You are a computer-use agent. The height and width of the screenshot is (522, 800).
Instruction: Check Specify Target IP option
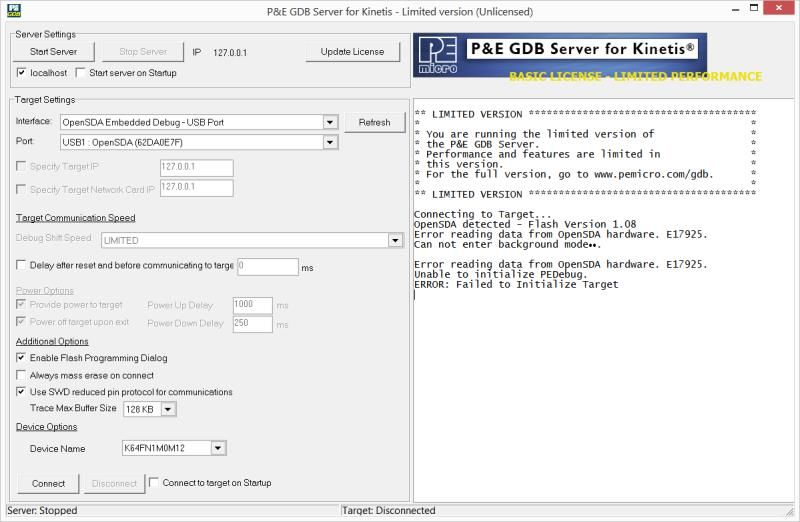(21, 166)
